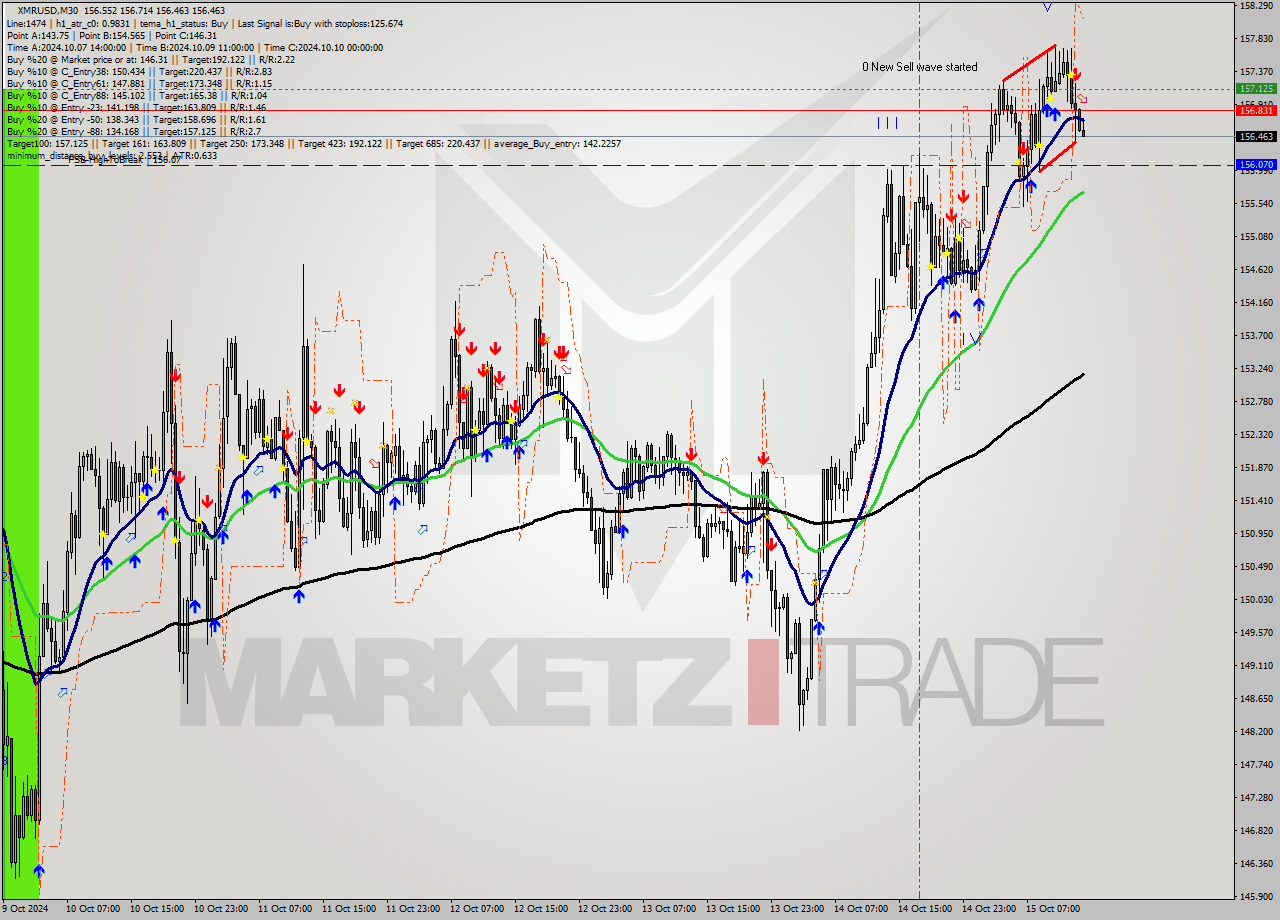This screenshot has width=1280, height=920.
Task: Click 'Target100: 157.125' text
Action: point(46,143)
